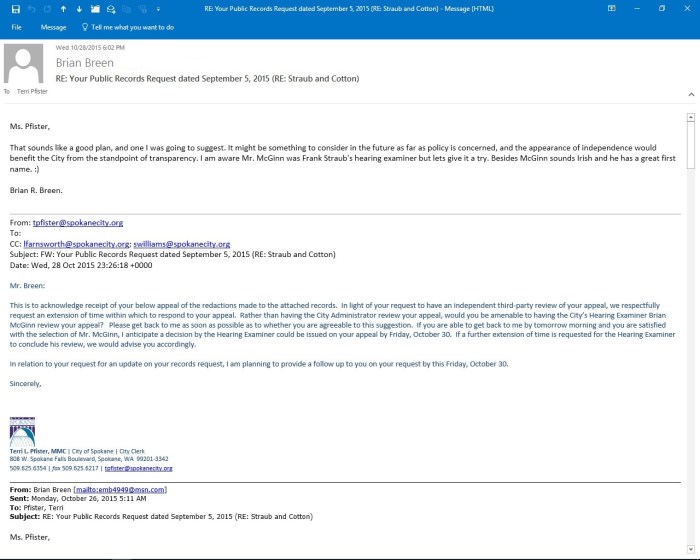Open the File menu
This screenshot has width=700, height=560.
17,28
